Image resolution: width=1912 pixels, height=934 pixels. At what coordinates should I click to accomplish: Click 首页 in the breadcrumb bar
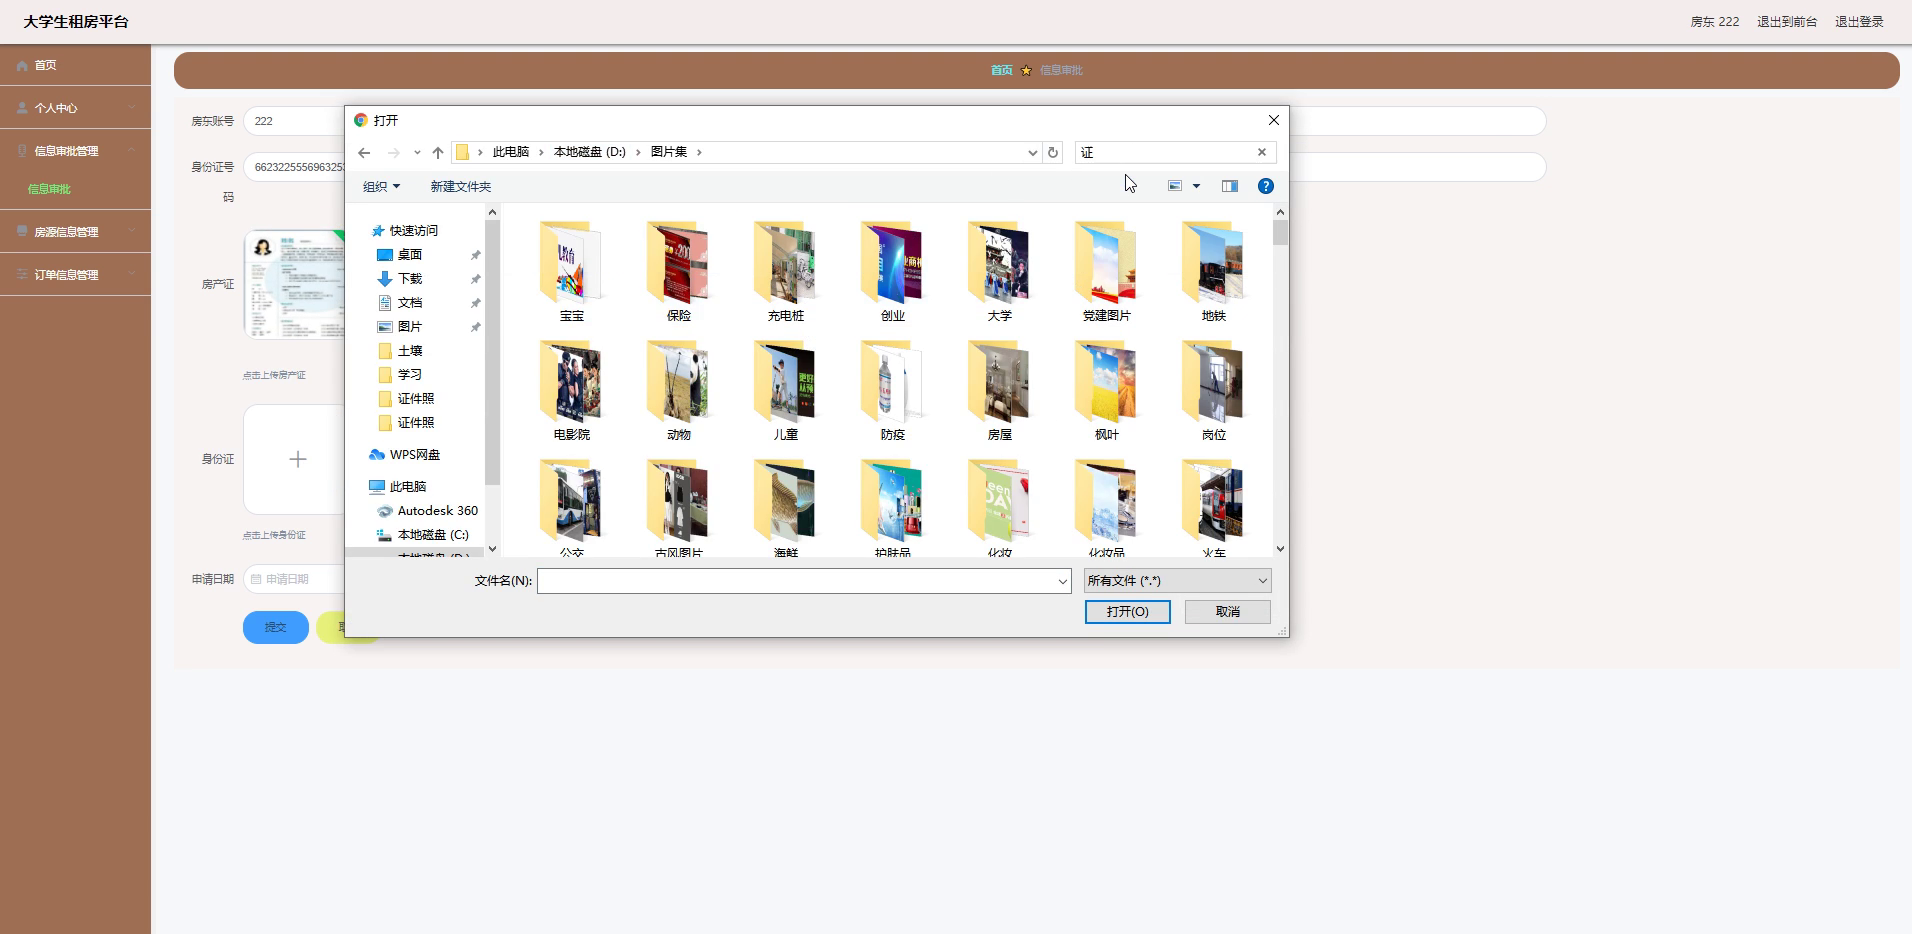click(1001, 70)
